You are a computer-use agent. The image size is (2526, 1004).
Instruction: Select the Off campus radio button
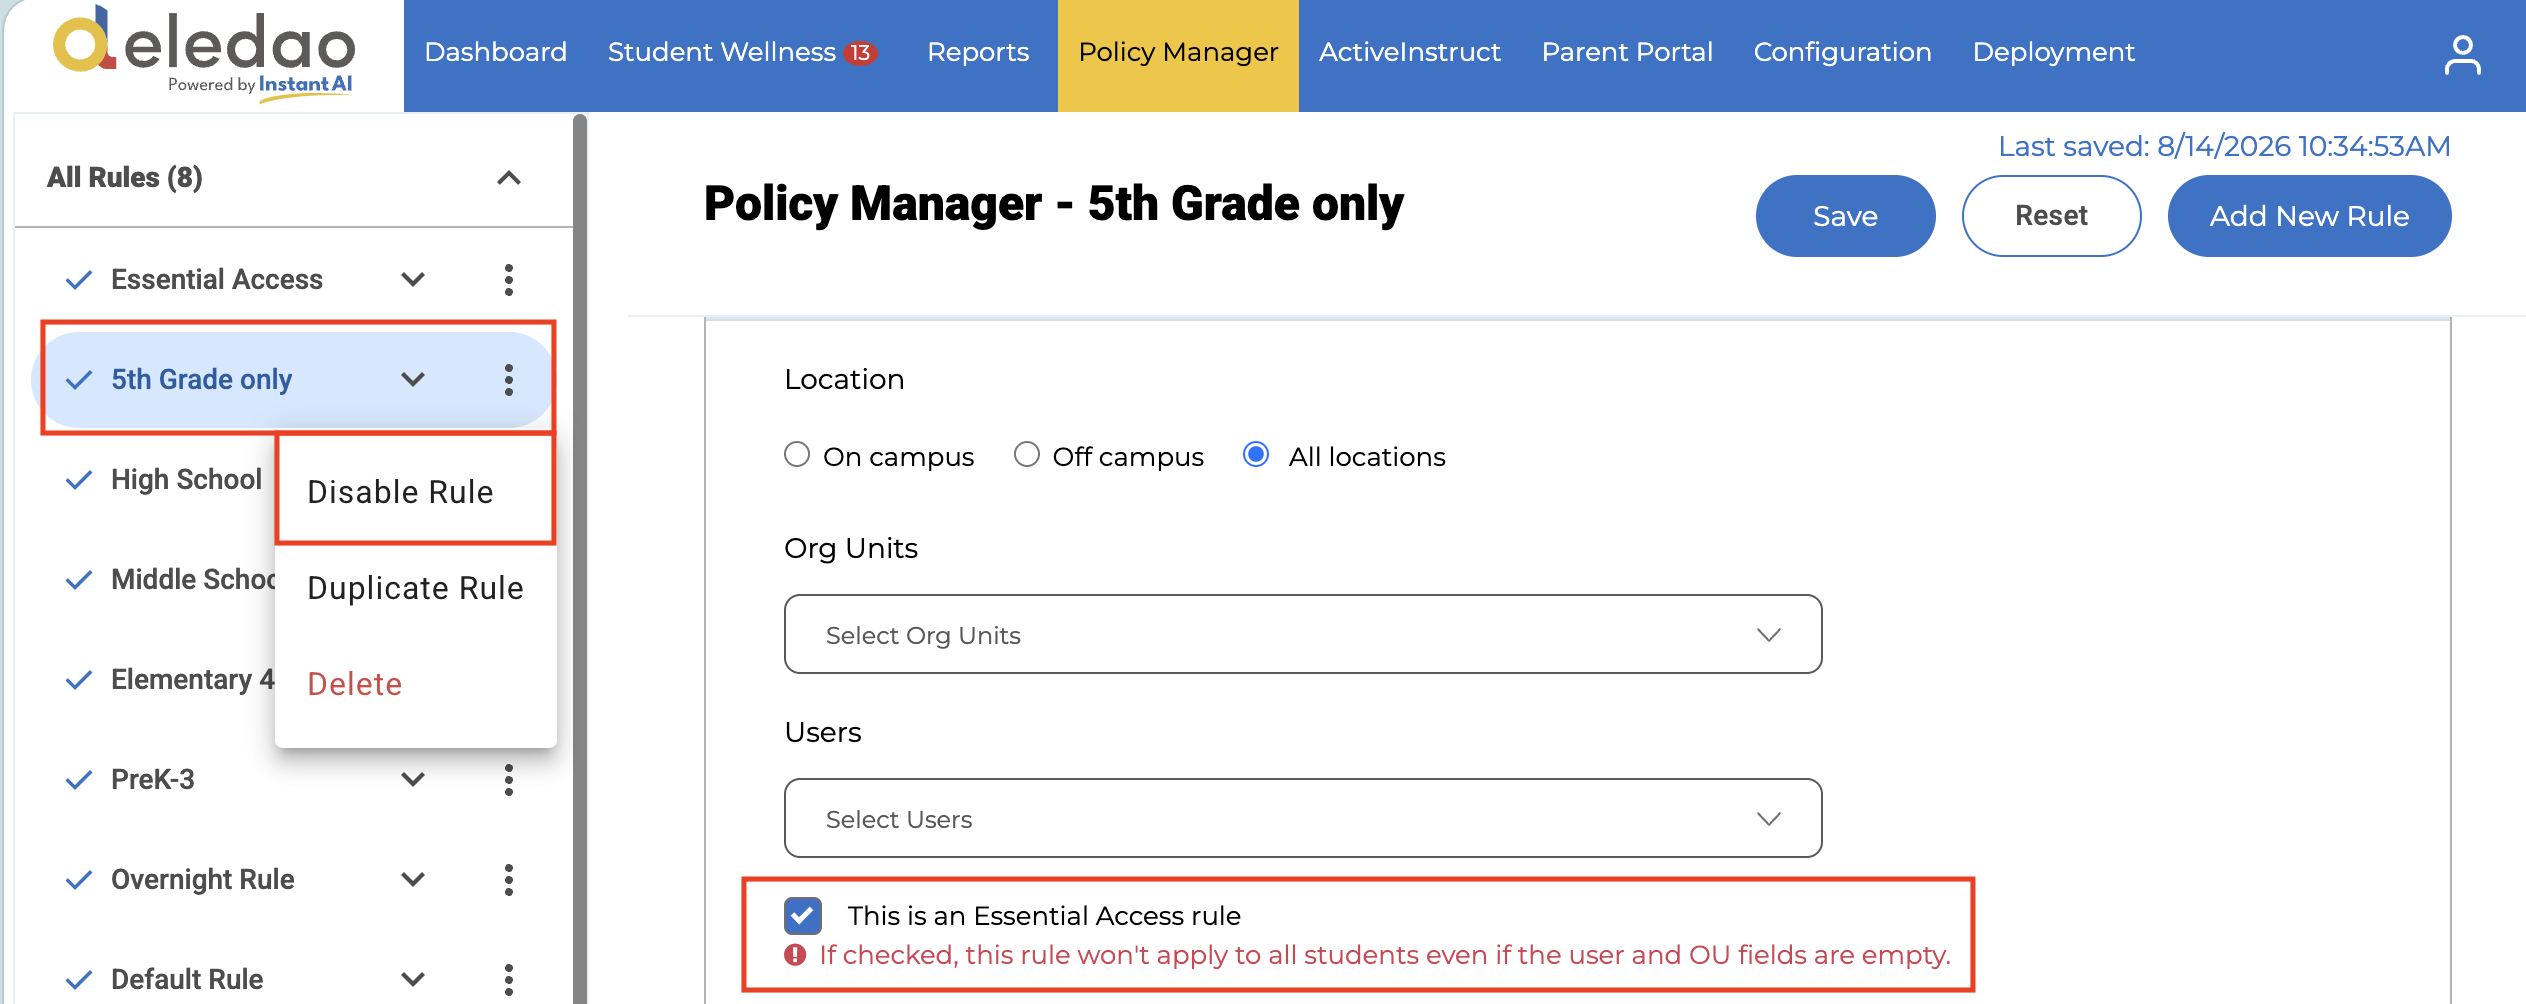click(x=1027, y=455)
